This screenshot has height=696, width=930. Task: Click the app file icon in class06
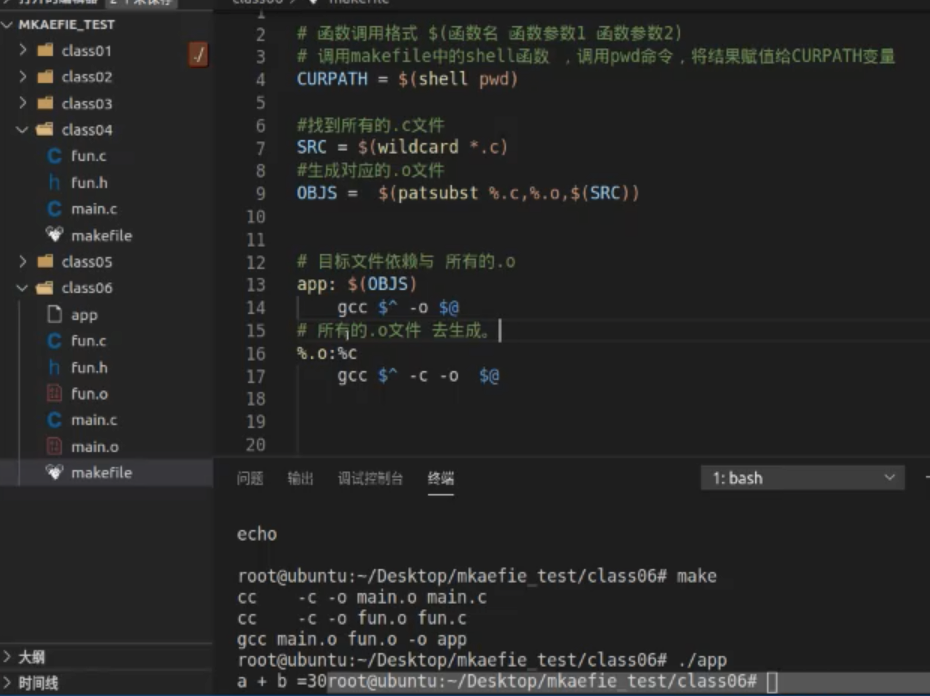click(x=54, y=314)
